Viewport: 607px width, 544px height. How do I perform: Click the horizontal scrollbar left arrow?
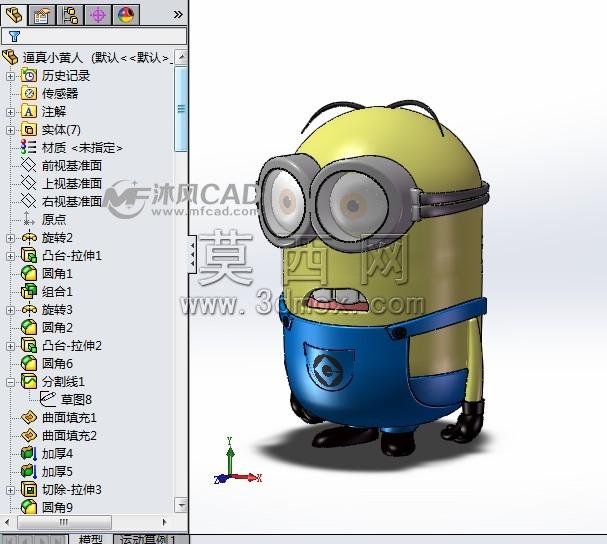(7, 522)
